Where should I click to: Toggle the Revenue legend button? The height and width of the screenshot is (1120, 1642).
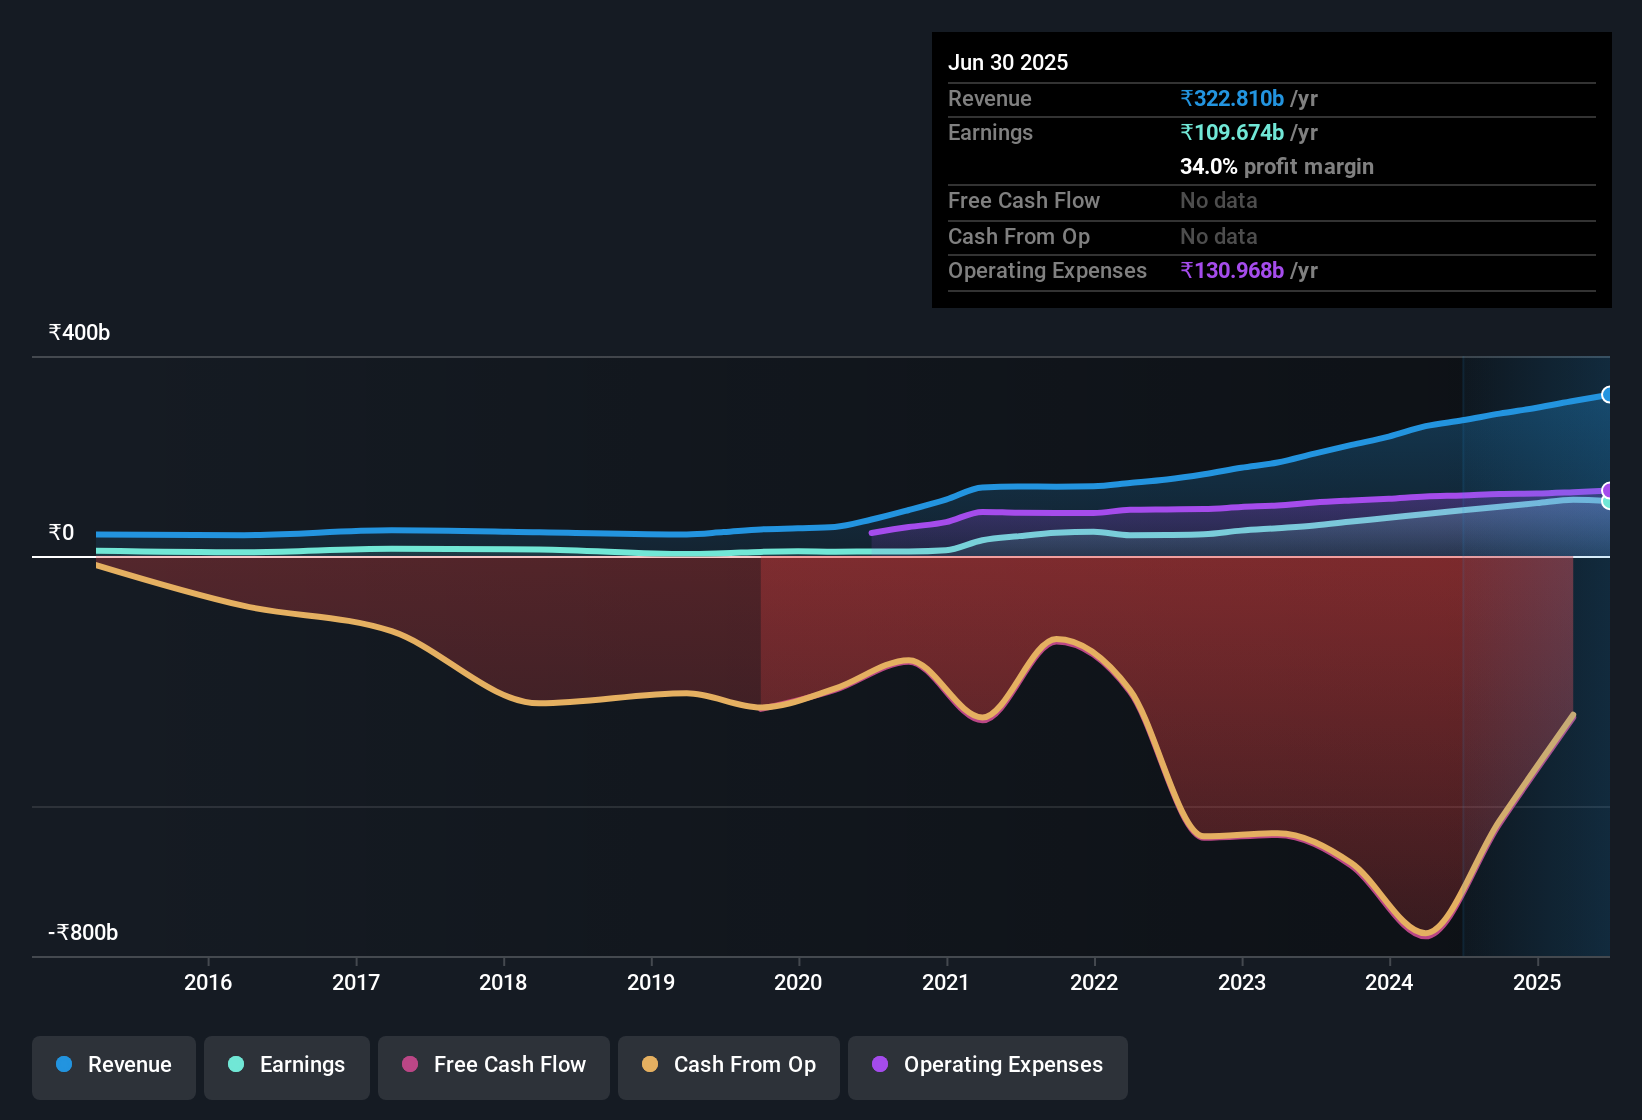(x=114, y=1066)
